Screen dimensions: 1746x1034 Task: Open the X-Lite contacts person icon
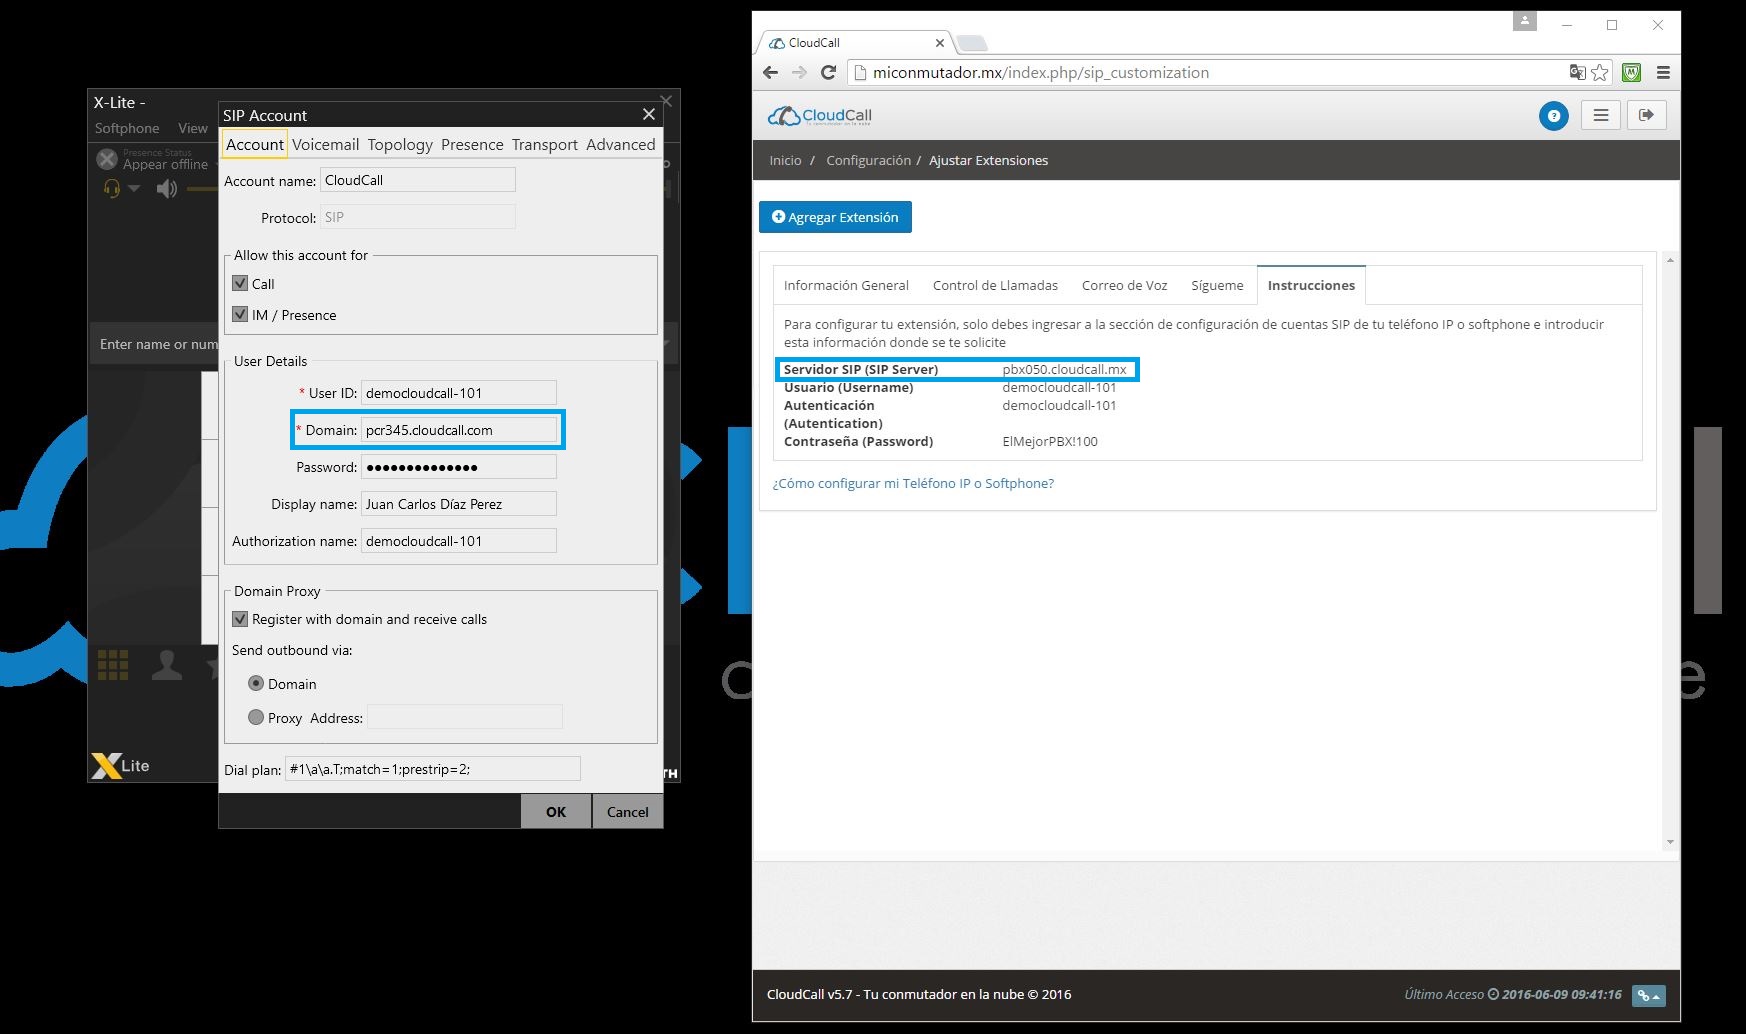click(166, 665)
